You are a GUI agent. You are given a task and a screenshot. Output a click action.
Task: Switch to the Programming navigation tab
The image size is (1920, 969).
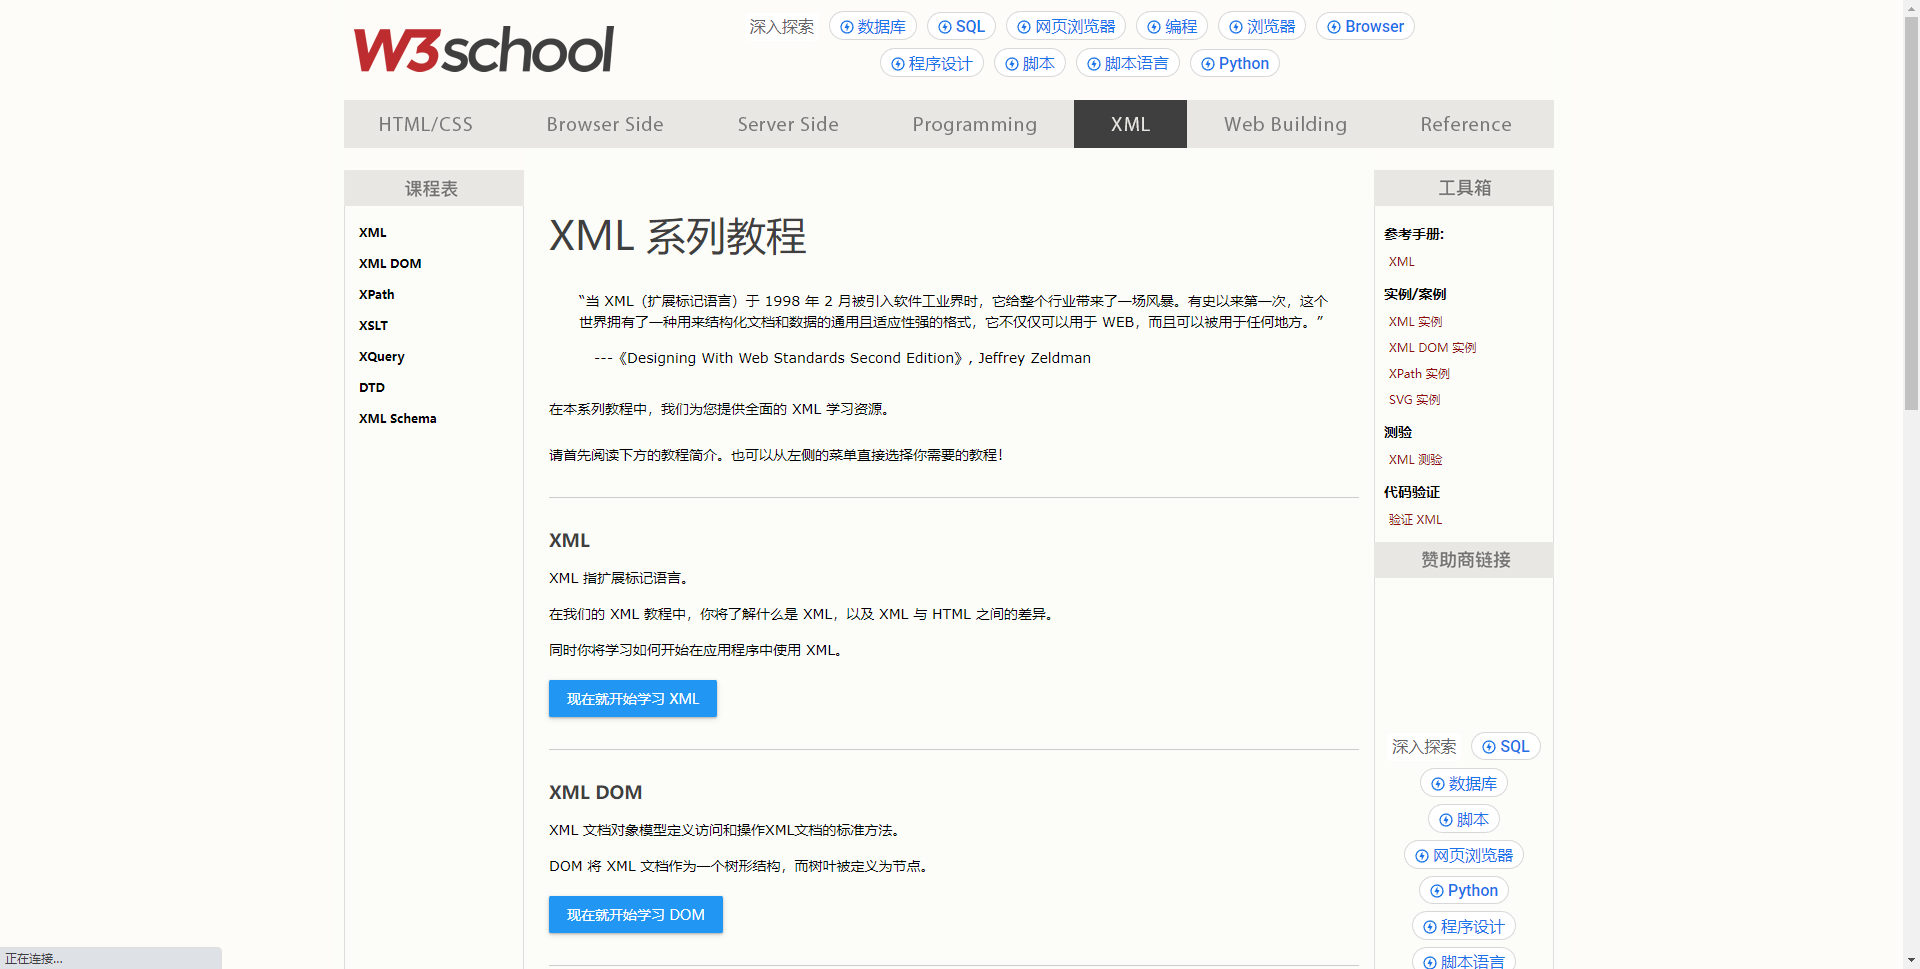click(x=975, y=124)
